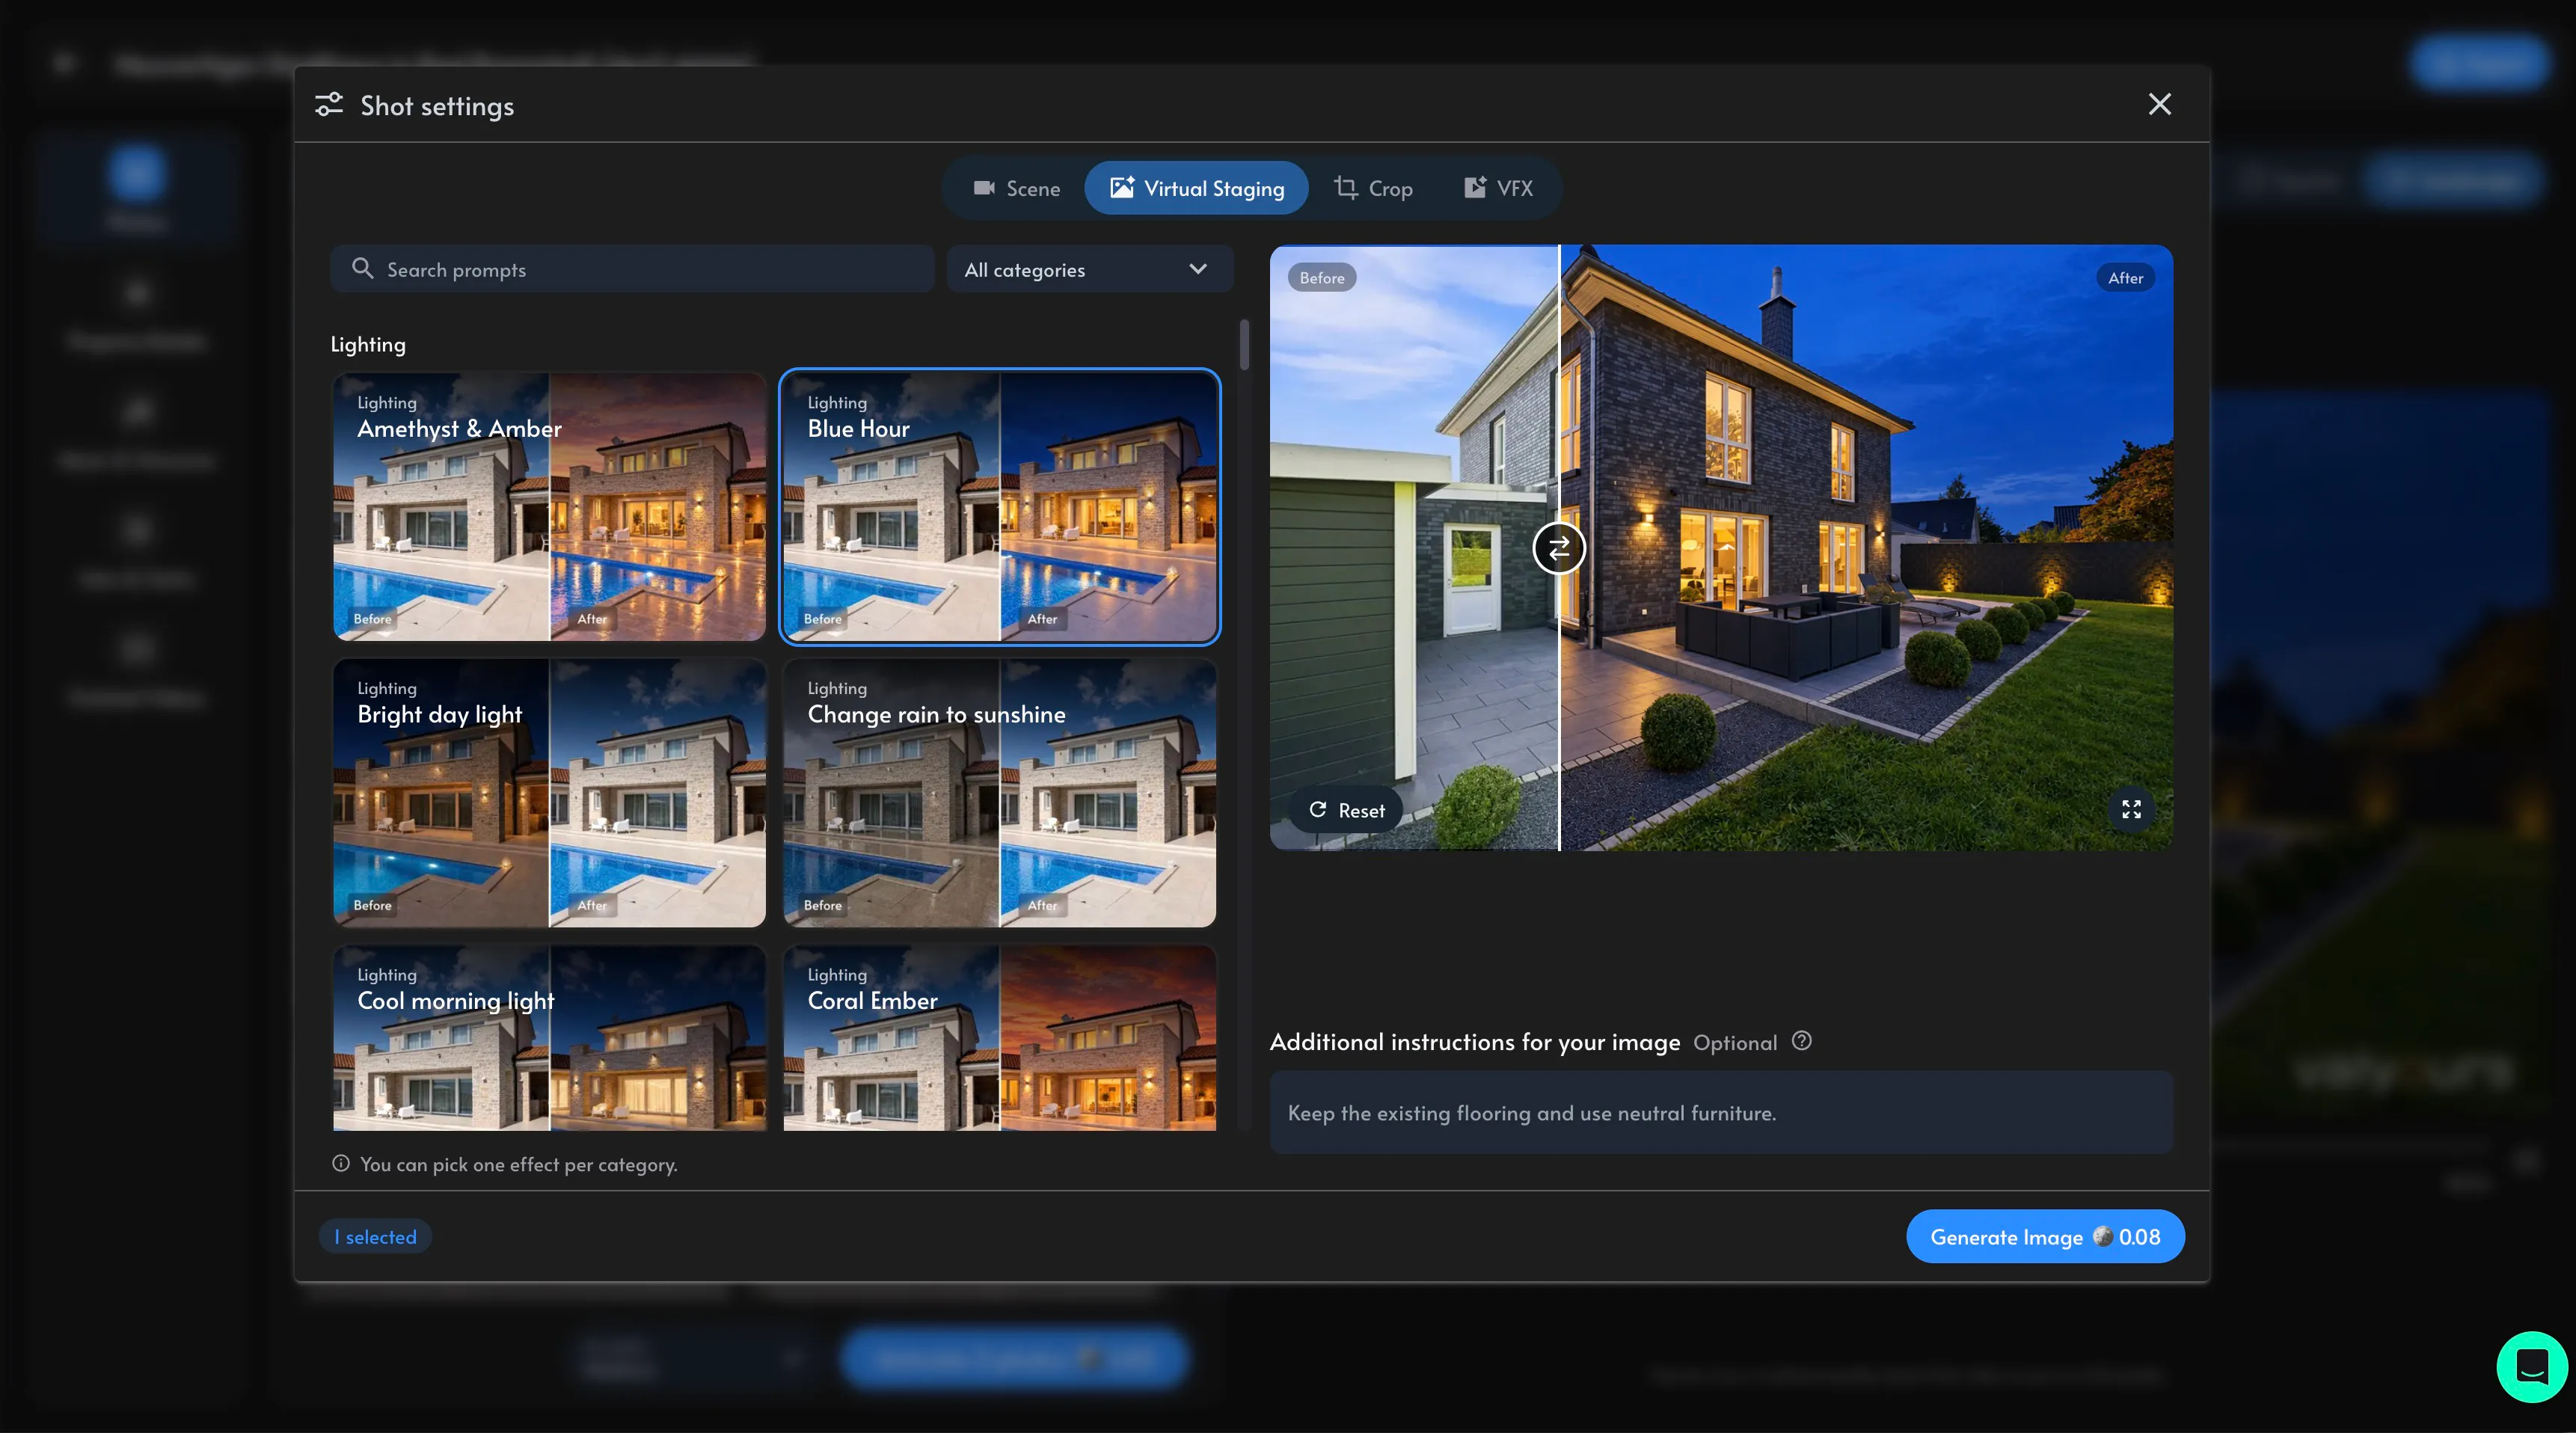Expand the All categories dropdown

coord(1089,269)
